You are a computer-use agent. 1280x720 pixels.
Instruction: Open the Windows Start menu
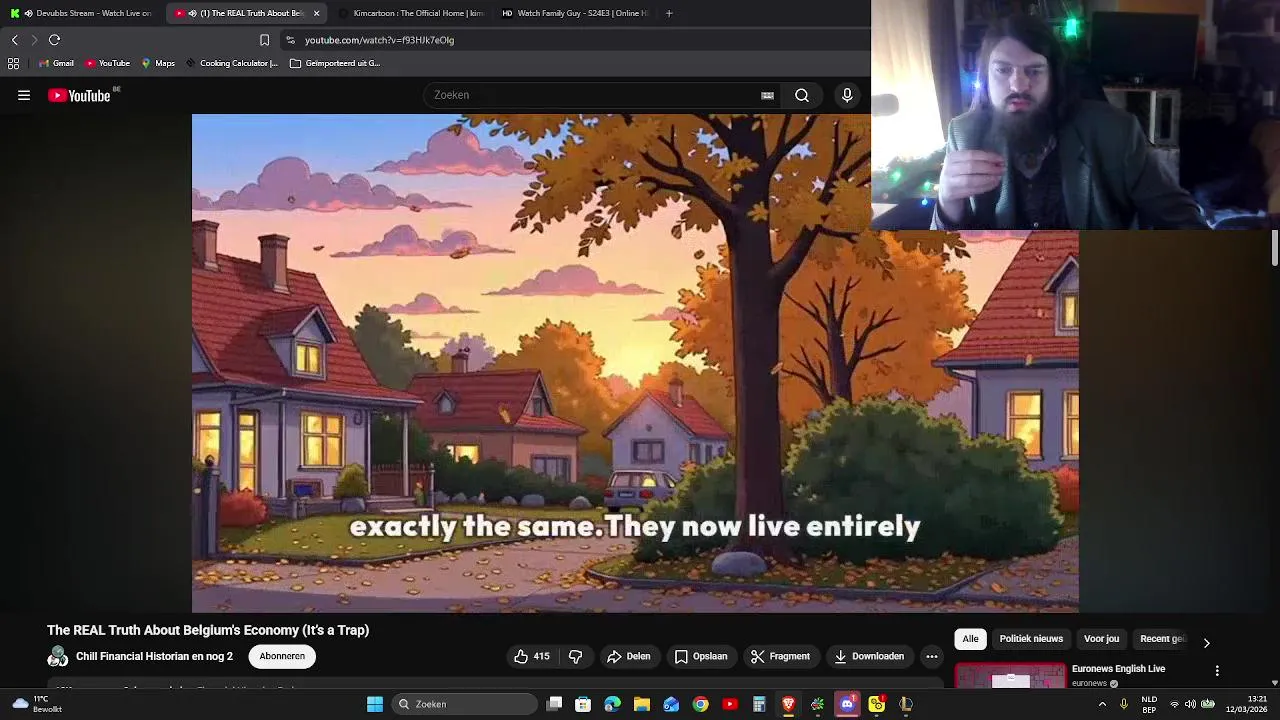pyautogui.click(x=375, y=704)
